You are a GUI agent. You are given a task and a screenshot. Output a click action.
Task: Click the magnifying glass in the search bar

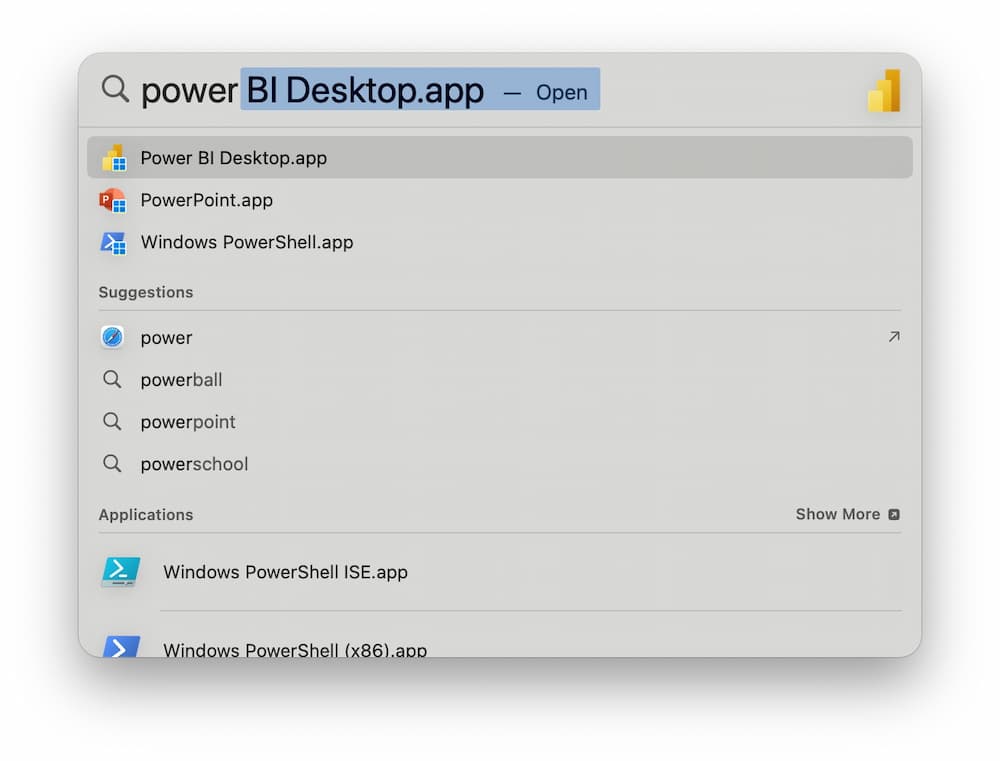113,89
